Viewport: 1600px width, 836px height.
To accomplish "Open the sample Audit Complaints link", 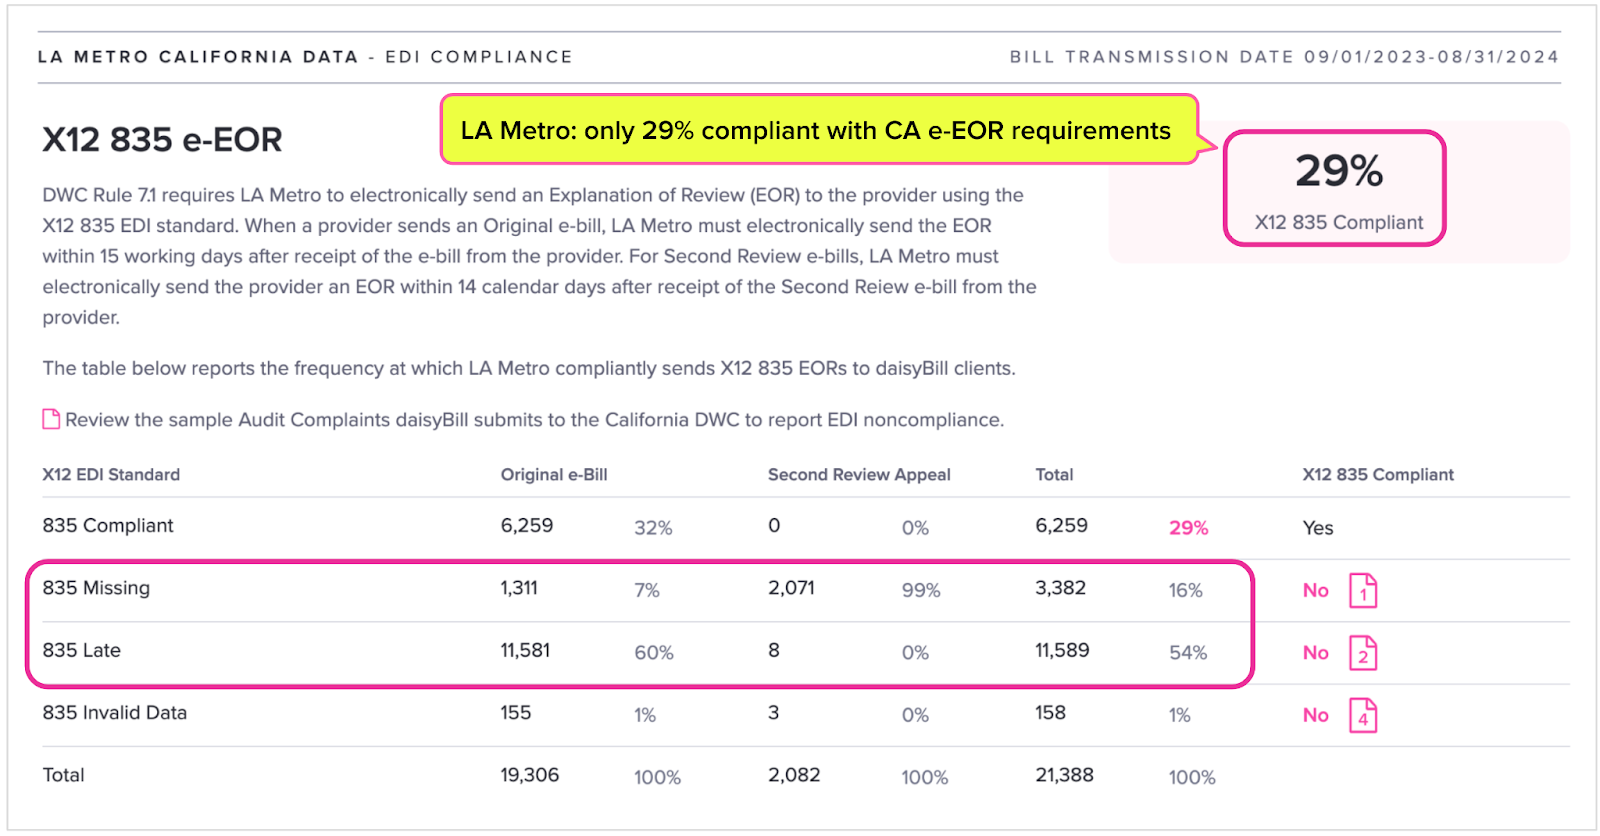I will point(534,420).
